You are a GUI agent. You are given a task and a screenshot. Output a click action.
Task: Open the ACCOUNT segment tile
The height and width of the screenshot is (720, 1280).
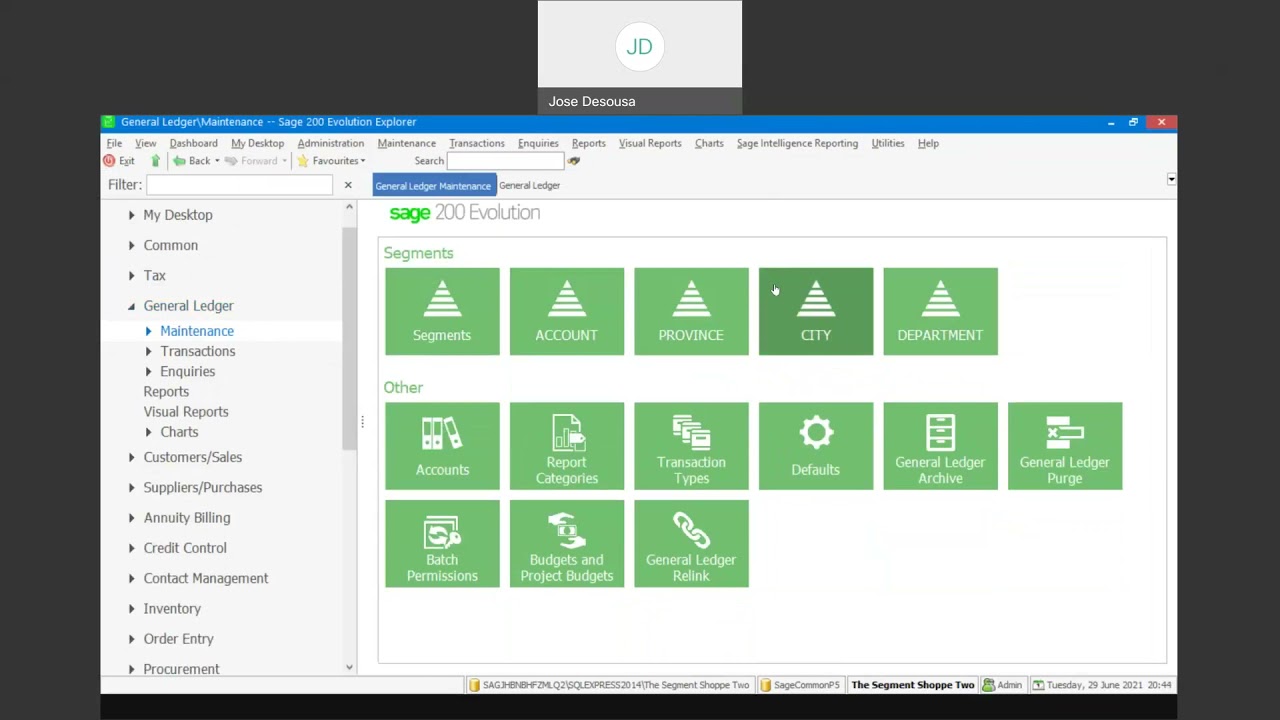(566, 311)
